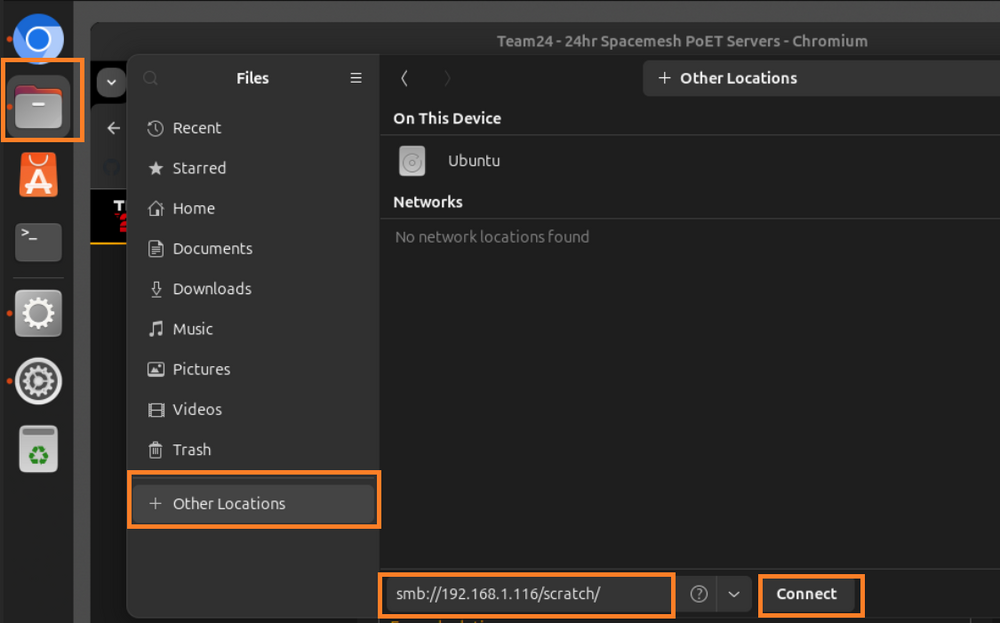This screenshot has width=1000, height=623.
Task: Select Starred in the sidebar
Action: (x=254, y=168)
